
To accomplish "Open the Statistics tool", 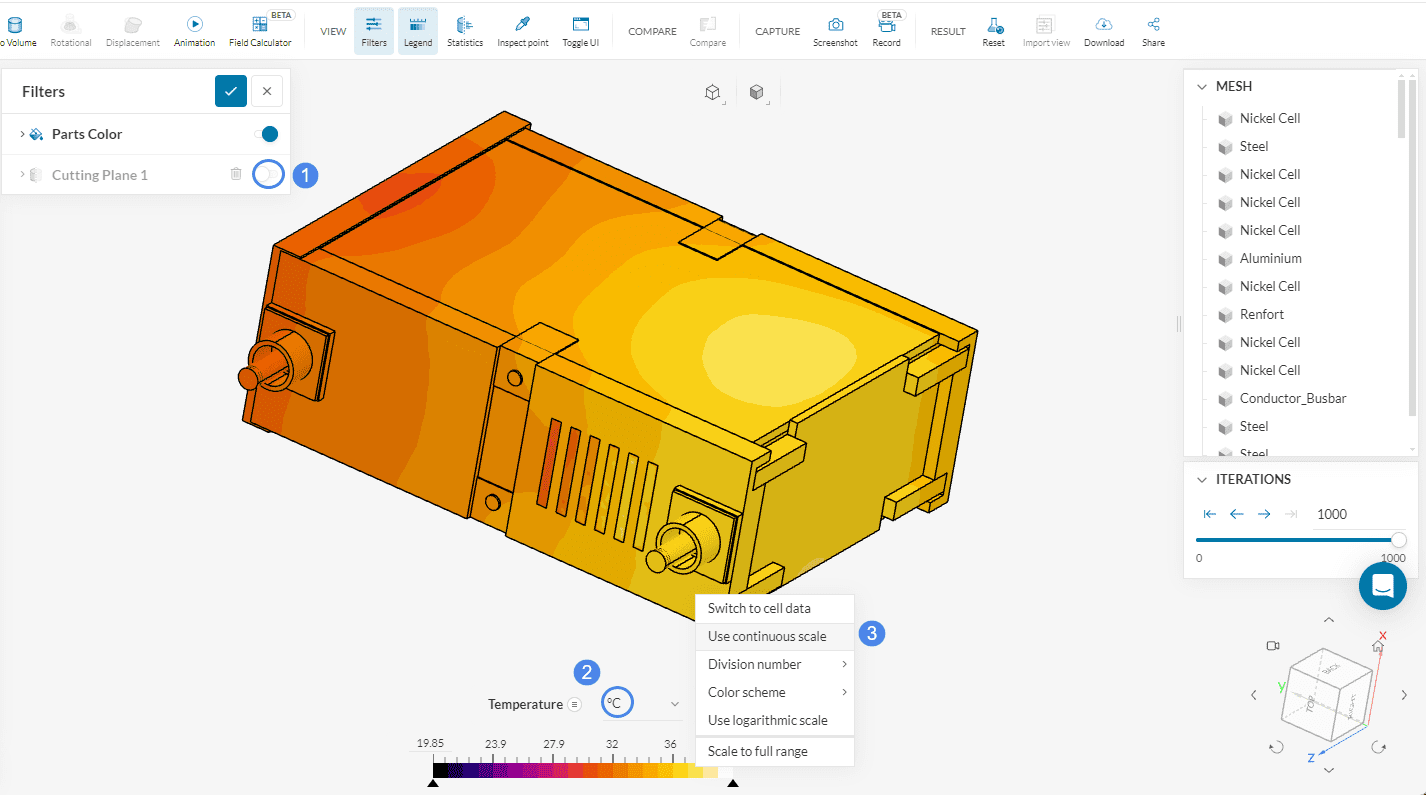I will click(x=465, y=30).
